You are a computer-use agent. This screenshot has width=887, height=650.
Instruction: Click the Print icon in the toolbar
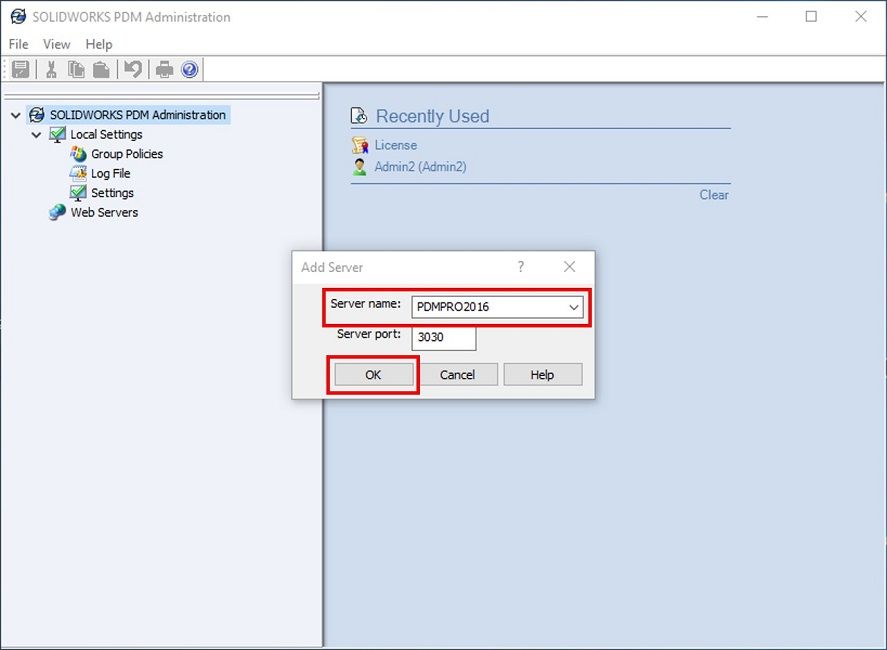click(x=164, y=69)
